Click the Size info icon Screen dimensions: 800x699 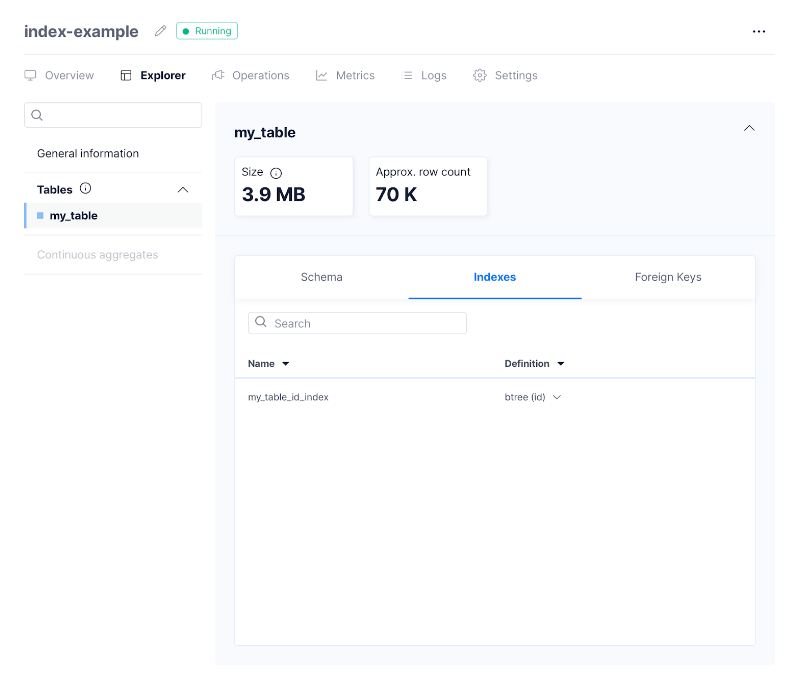point(276,173)
